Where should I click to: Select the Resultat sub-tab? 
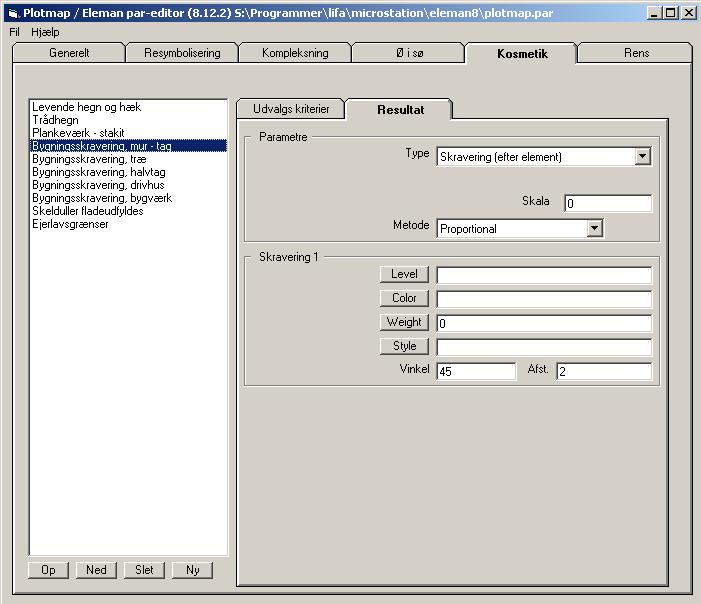point(400,110)
